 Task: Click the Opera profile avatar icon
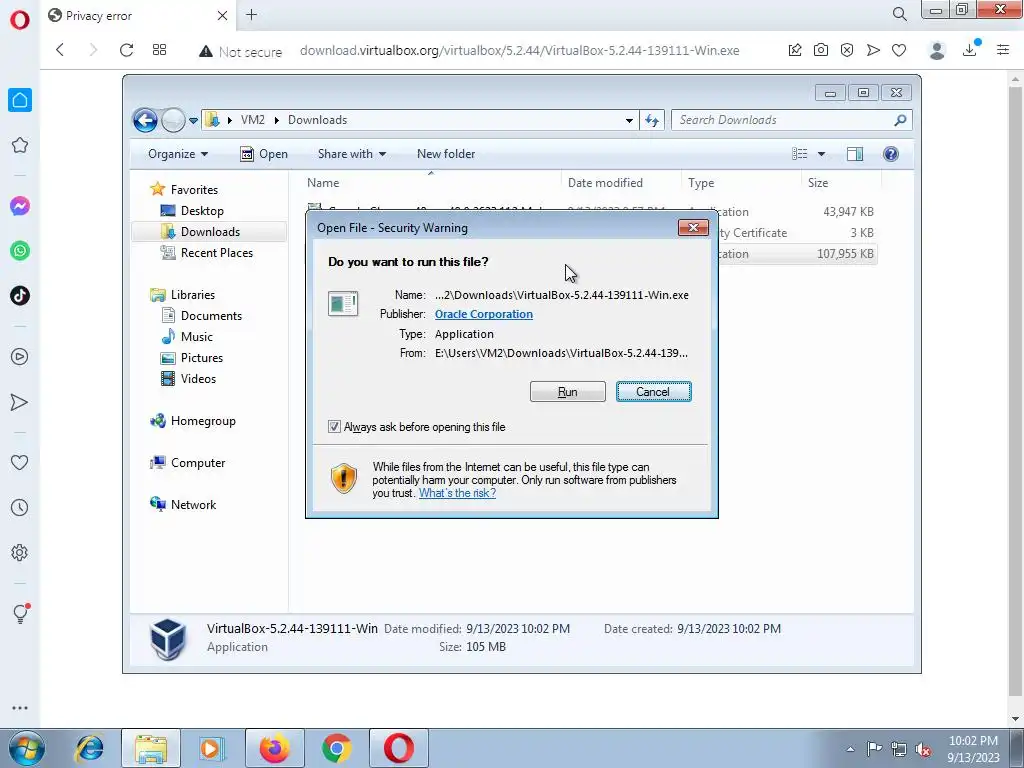click(x=937, y=50)
